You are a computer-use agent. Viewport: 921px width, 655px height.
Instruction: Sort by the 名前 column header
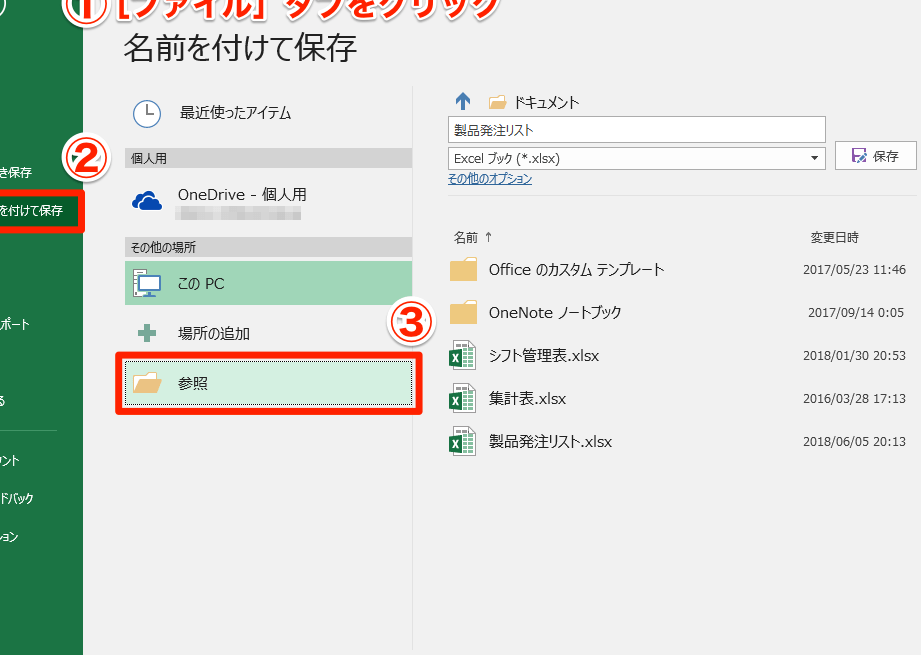click(x=466, y=237)
